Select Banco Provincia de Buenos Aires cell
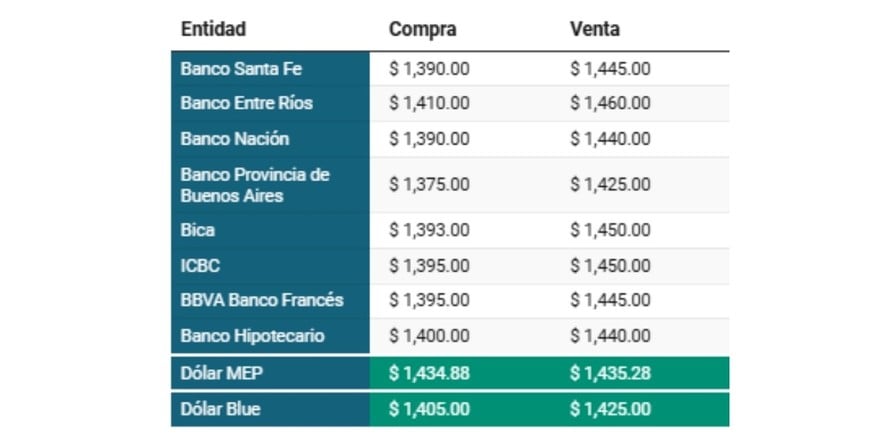The height and width of the screenshot is (438, 870). pos(255,185)
